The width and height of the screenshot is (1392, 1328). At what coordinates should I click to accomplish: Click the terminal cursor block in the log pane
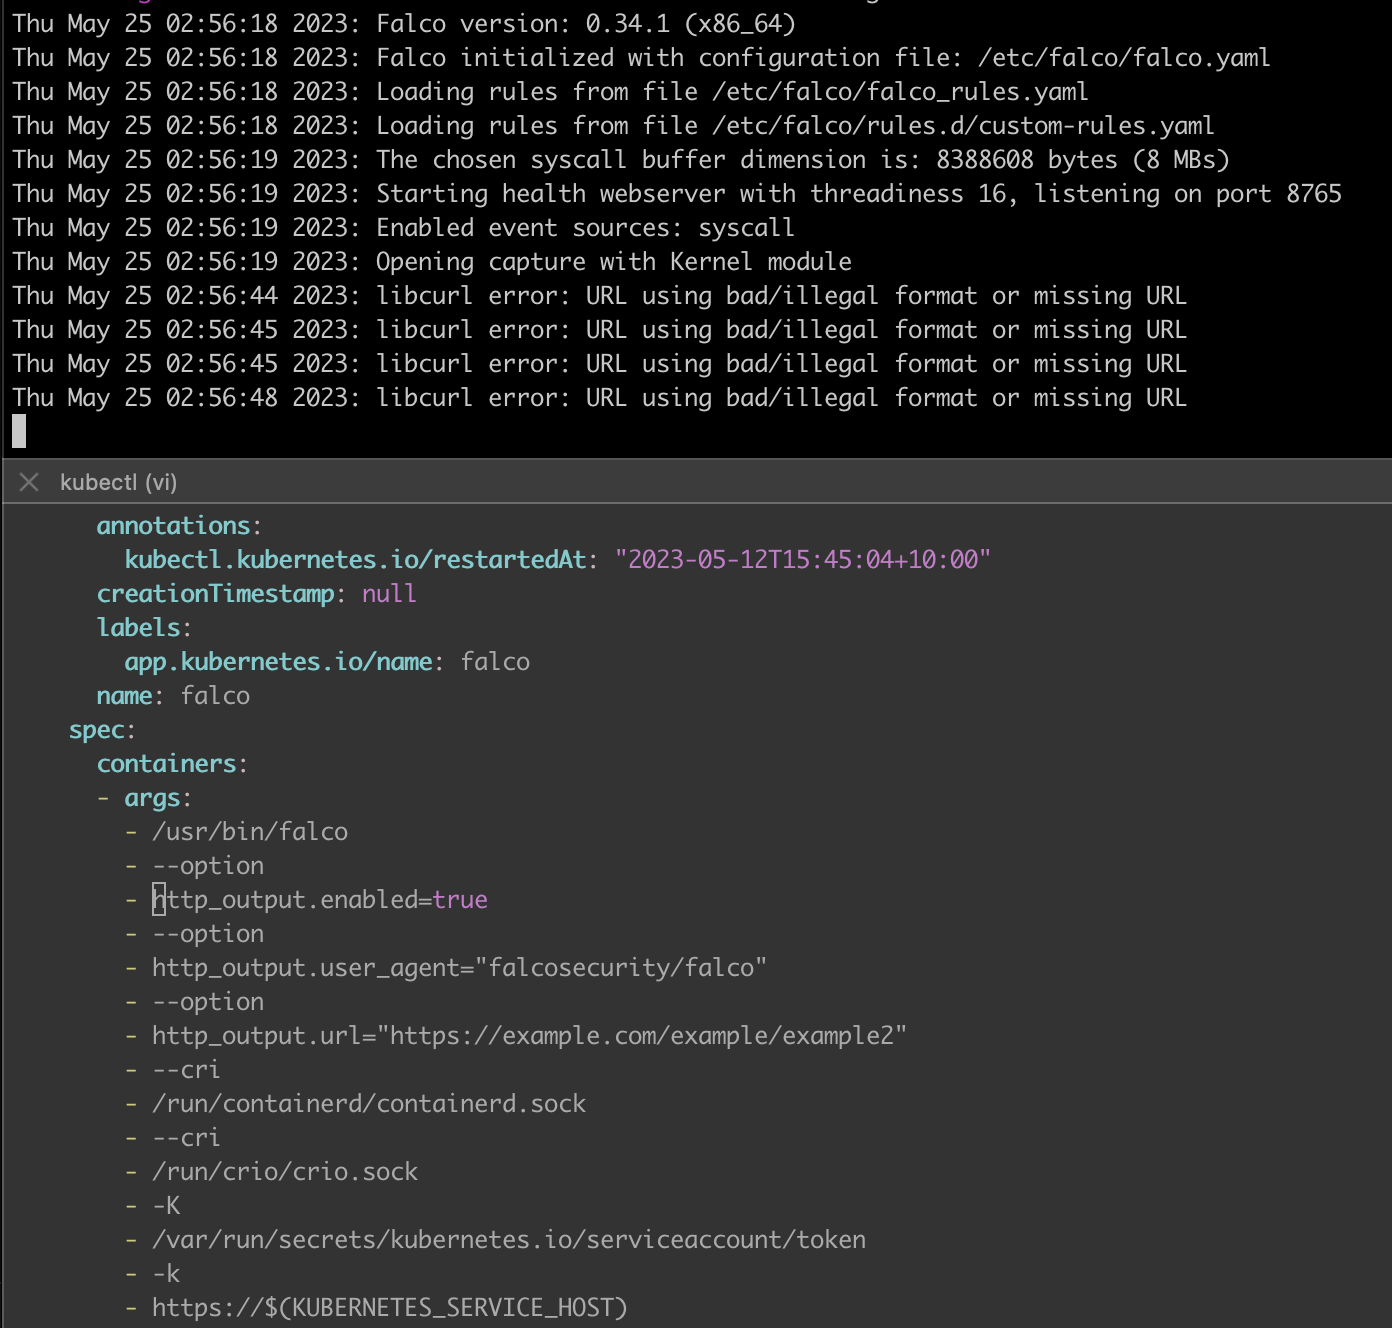(19, 431)
